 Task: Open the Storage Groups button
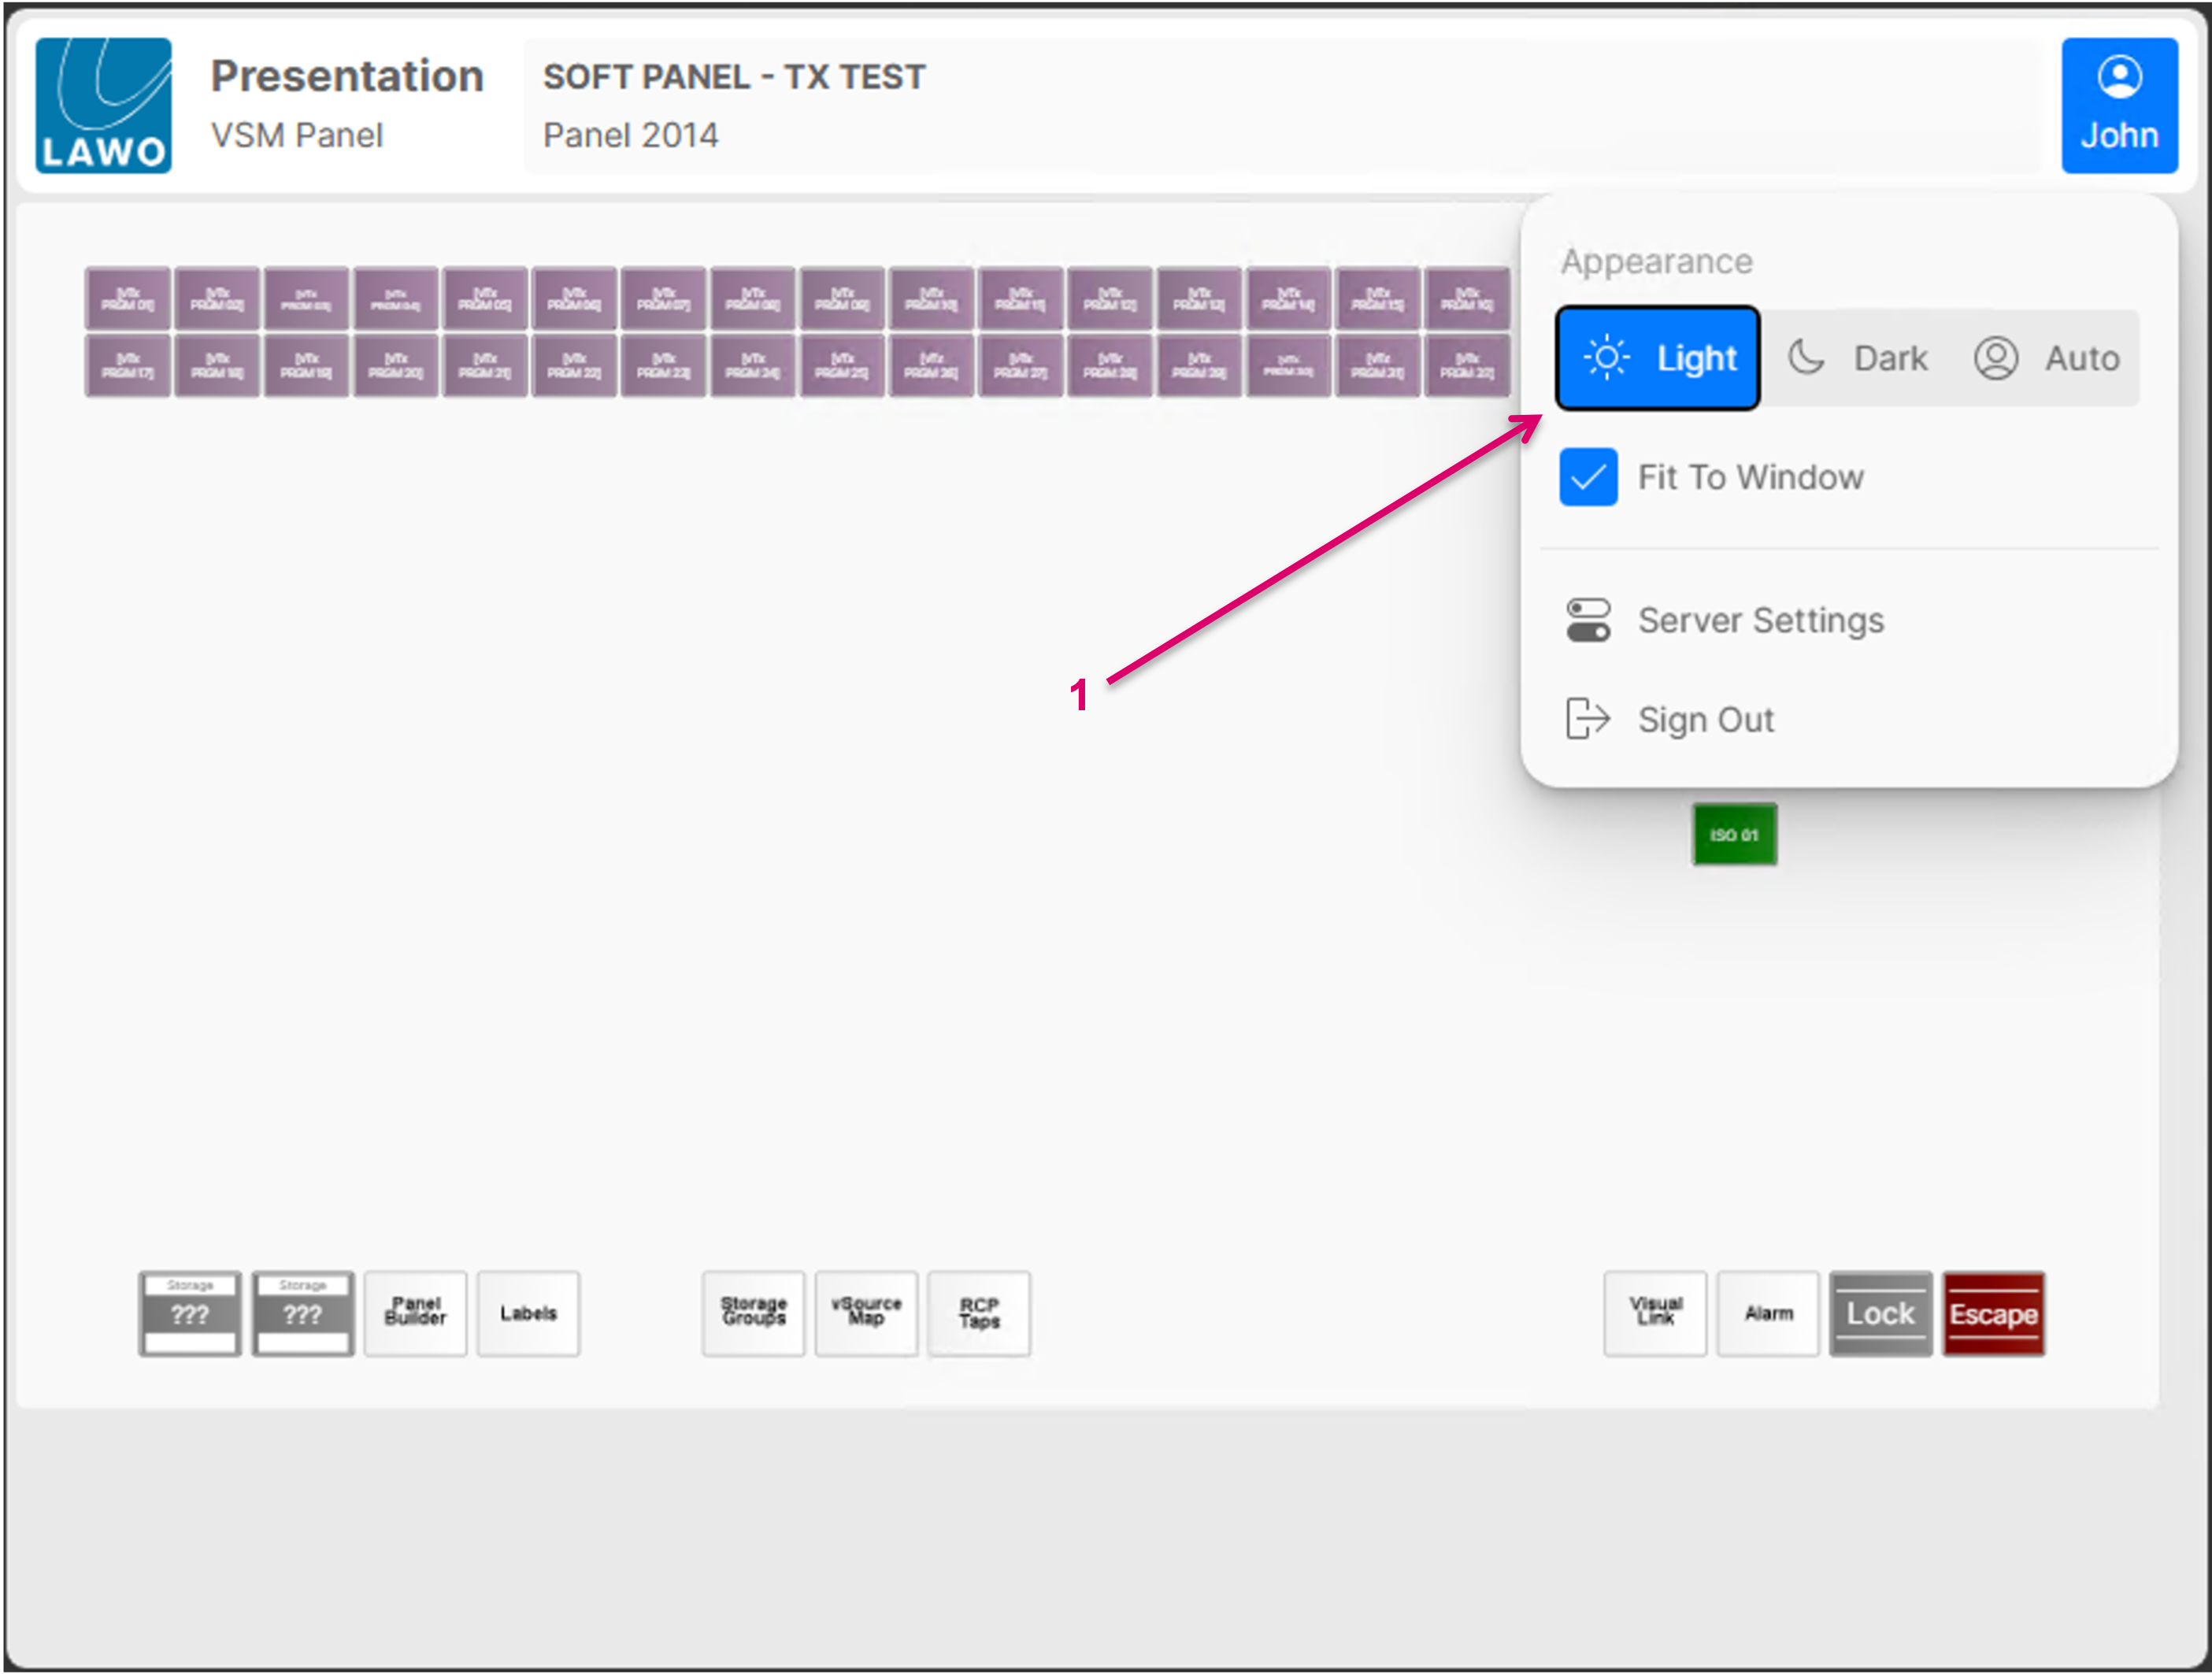[753, 1313]
